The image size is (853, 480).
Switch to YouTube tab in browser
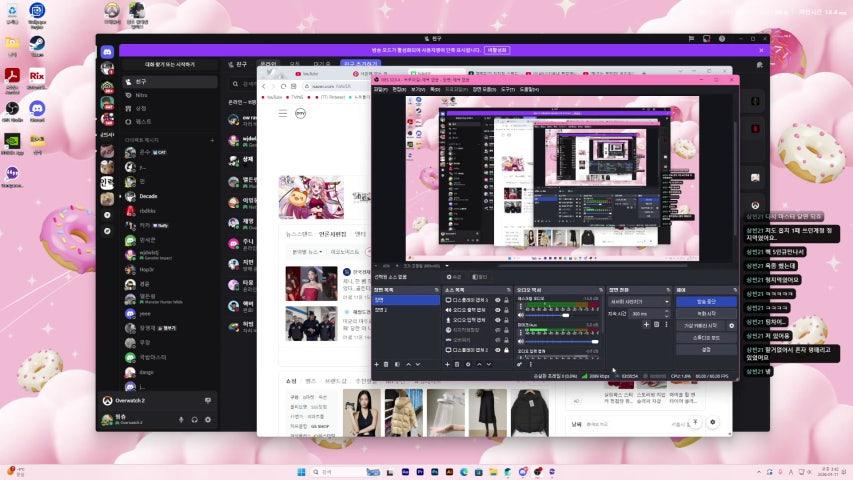coord(310,73)
